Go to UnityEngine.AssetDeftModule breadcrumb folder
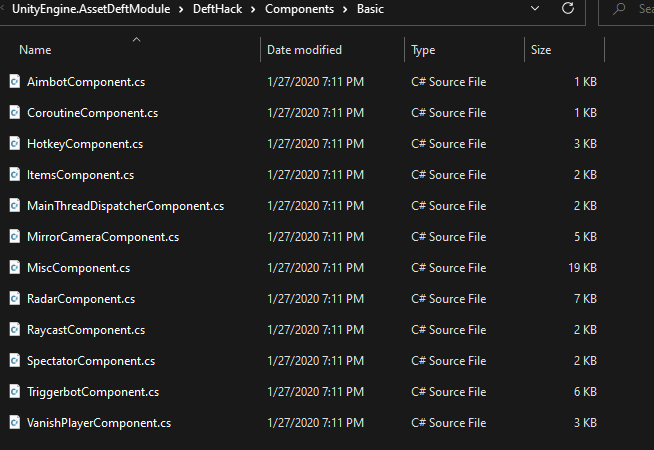The height and width of the screenshot is (450, 654). point(91,9)
